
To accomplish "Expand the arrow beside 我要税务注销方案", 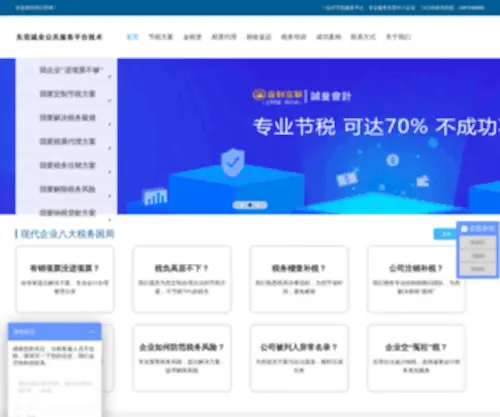I will point(110,172).
